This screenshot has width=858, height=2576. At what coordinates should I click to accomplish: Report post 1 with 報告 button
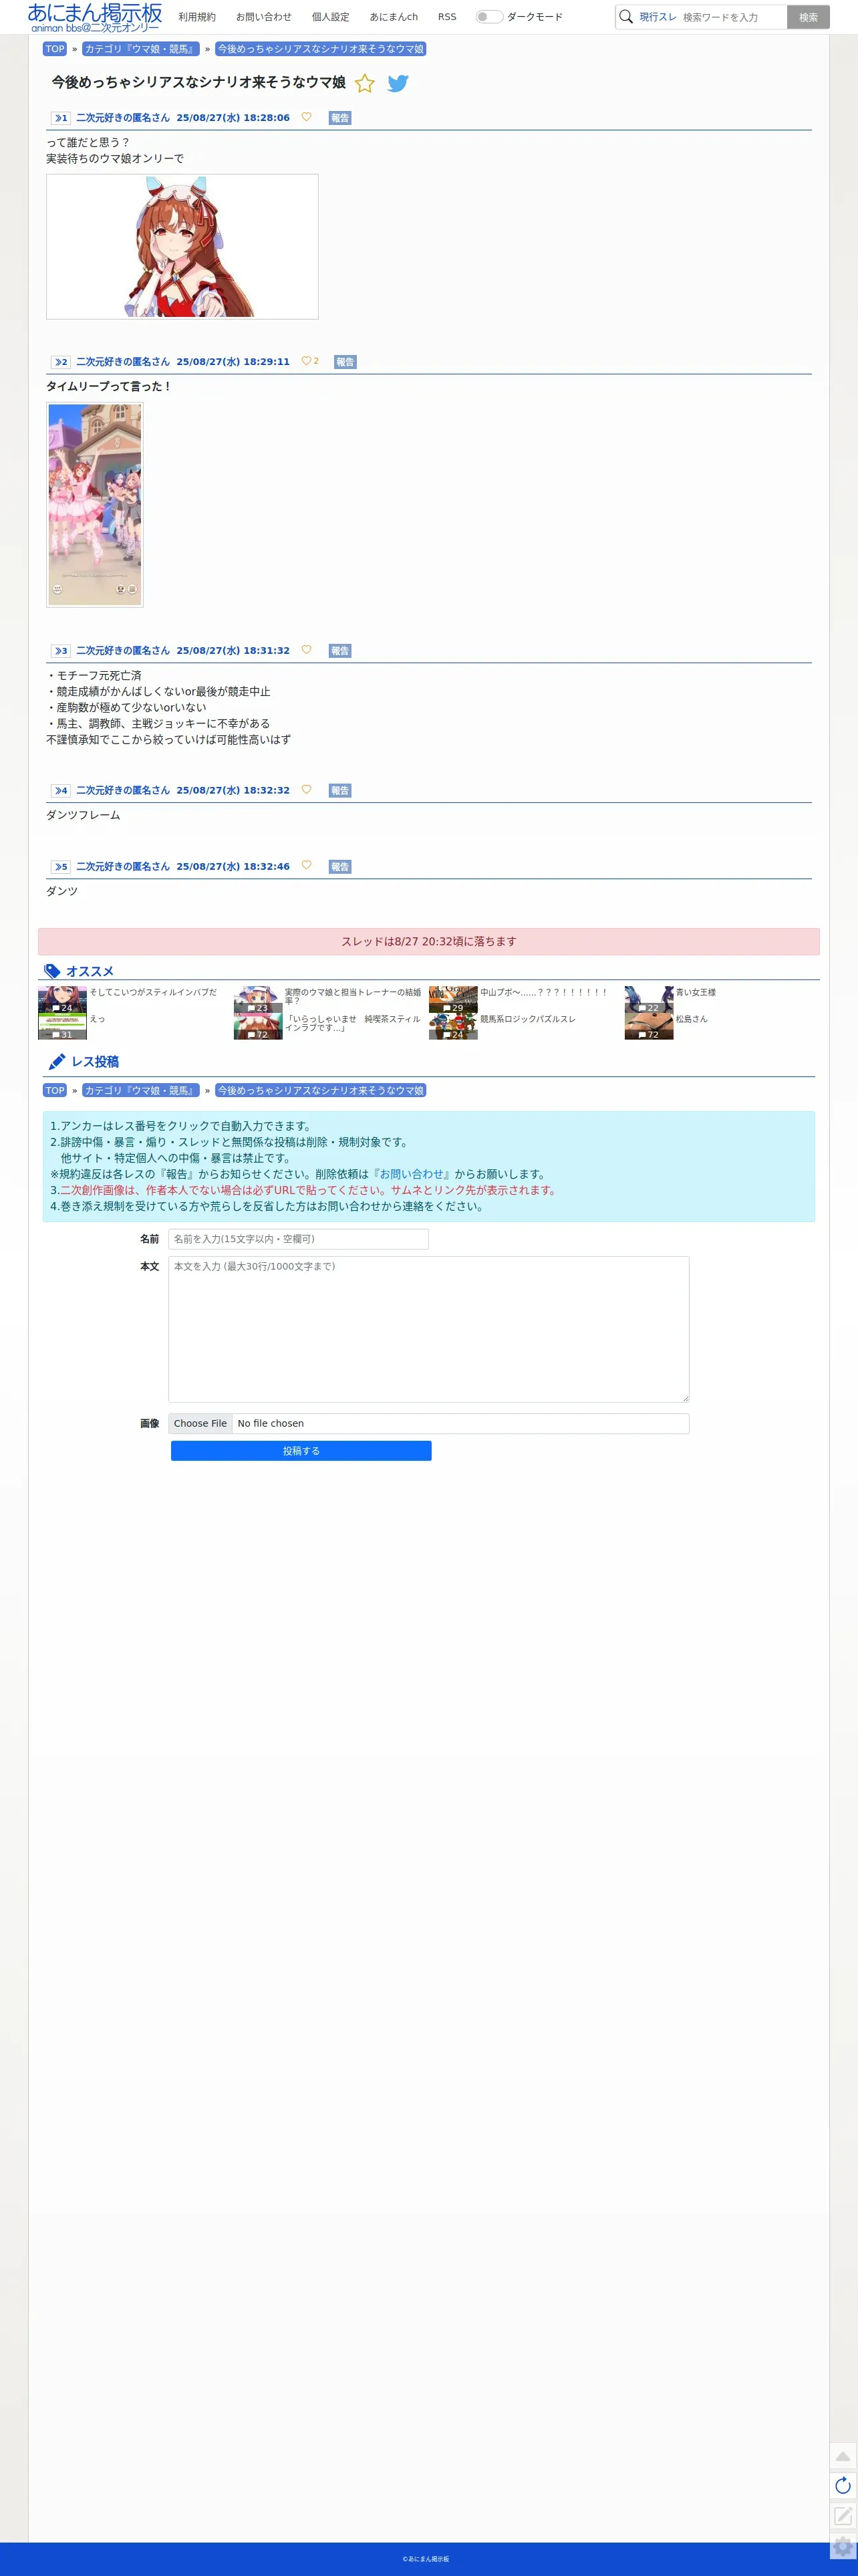[x=340, y=118]
